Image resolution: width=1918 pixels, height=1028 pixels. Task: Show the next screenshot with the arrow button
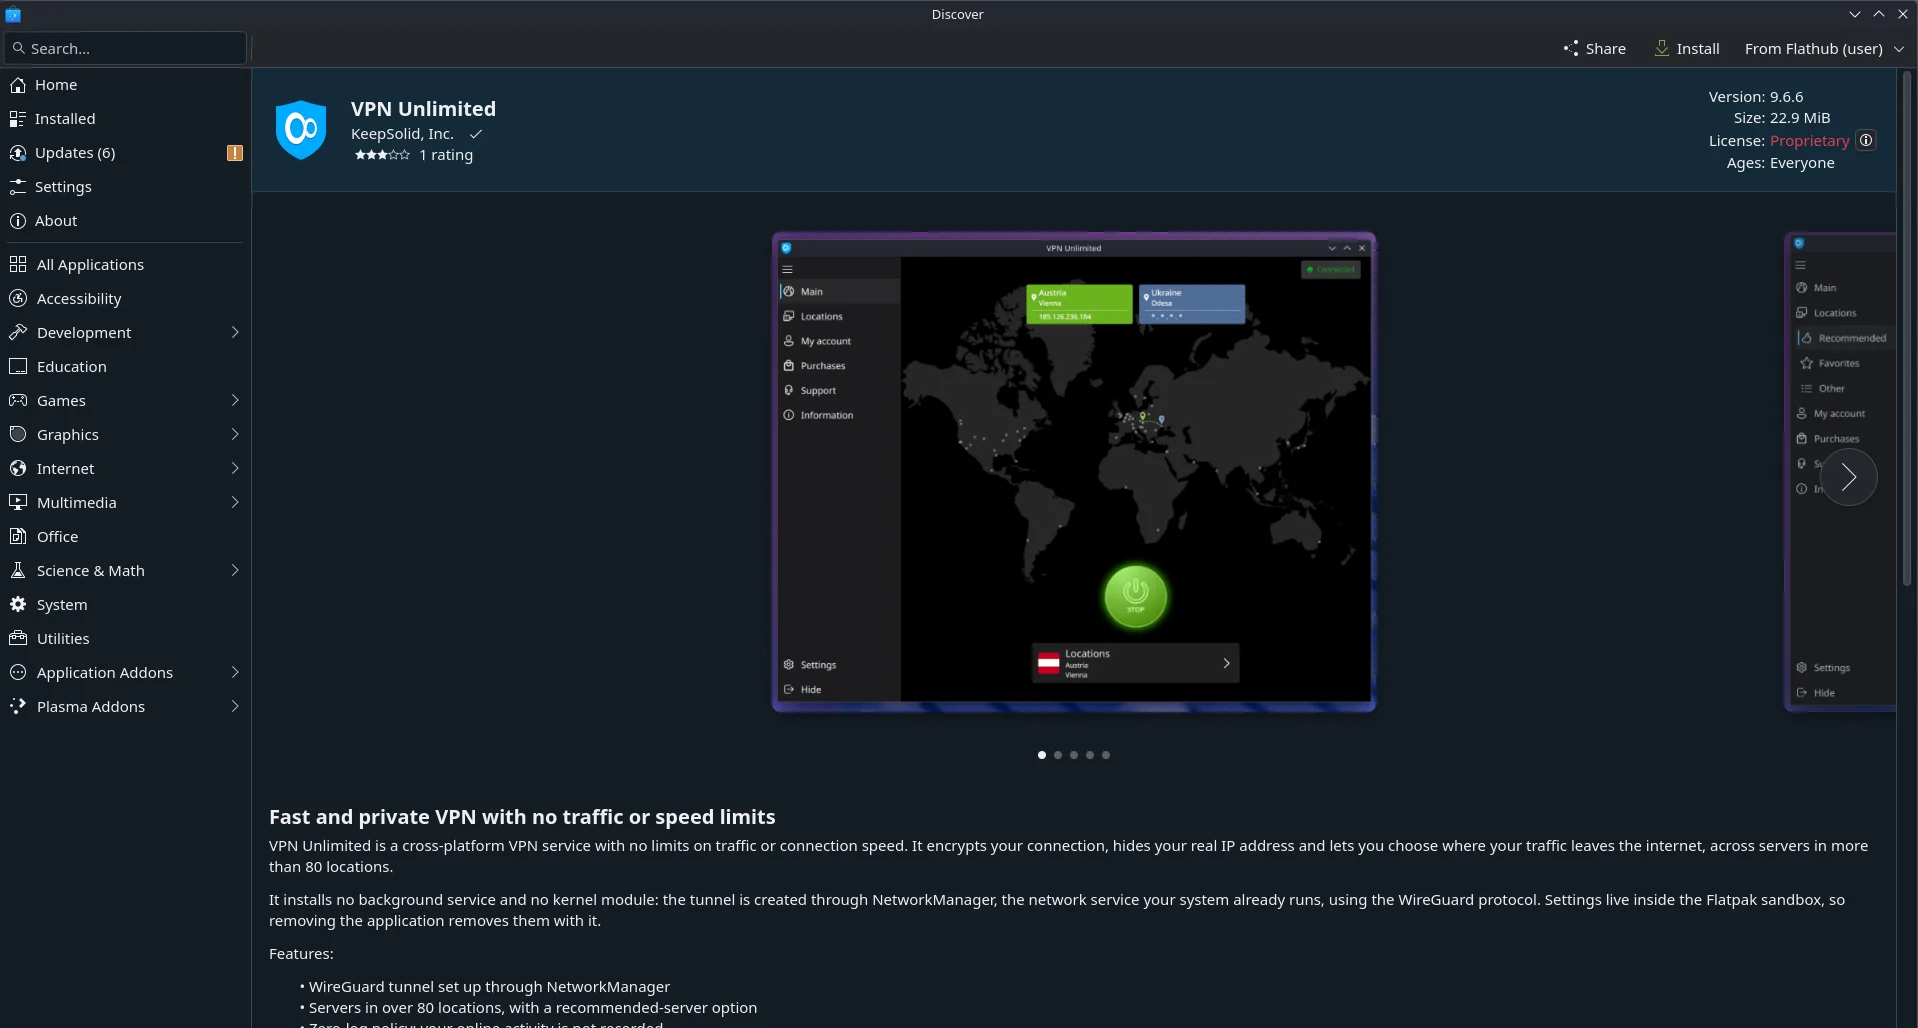pos(1848,477)
